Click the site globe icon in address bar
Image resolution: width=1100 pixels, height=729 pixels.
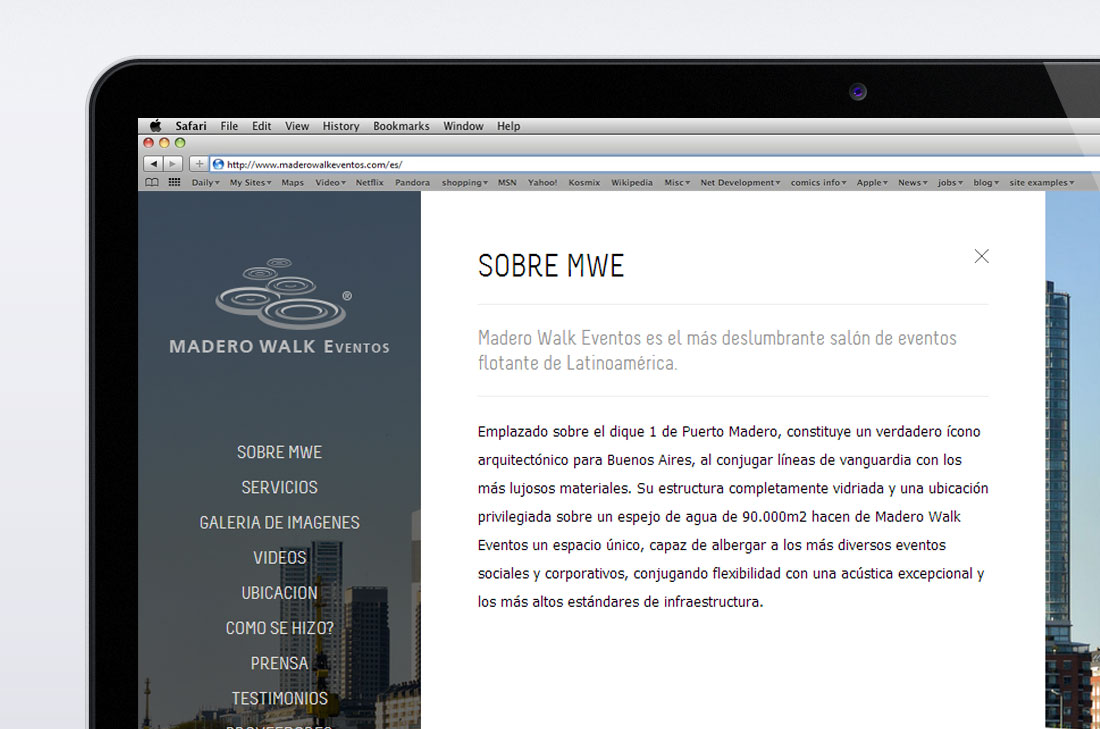tap(218, 164)
